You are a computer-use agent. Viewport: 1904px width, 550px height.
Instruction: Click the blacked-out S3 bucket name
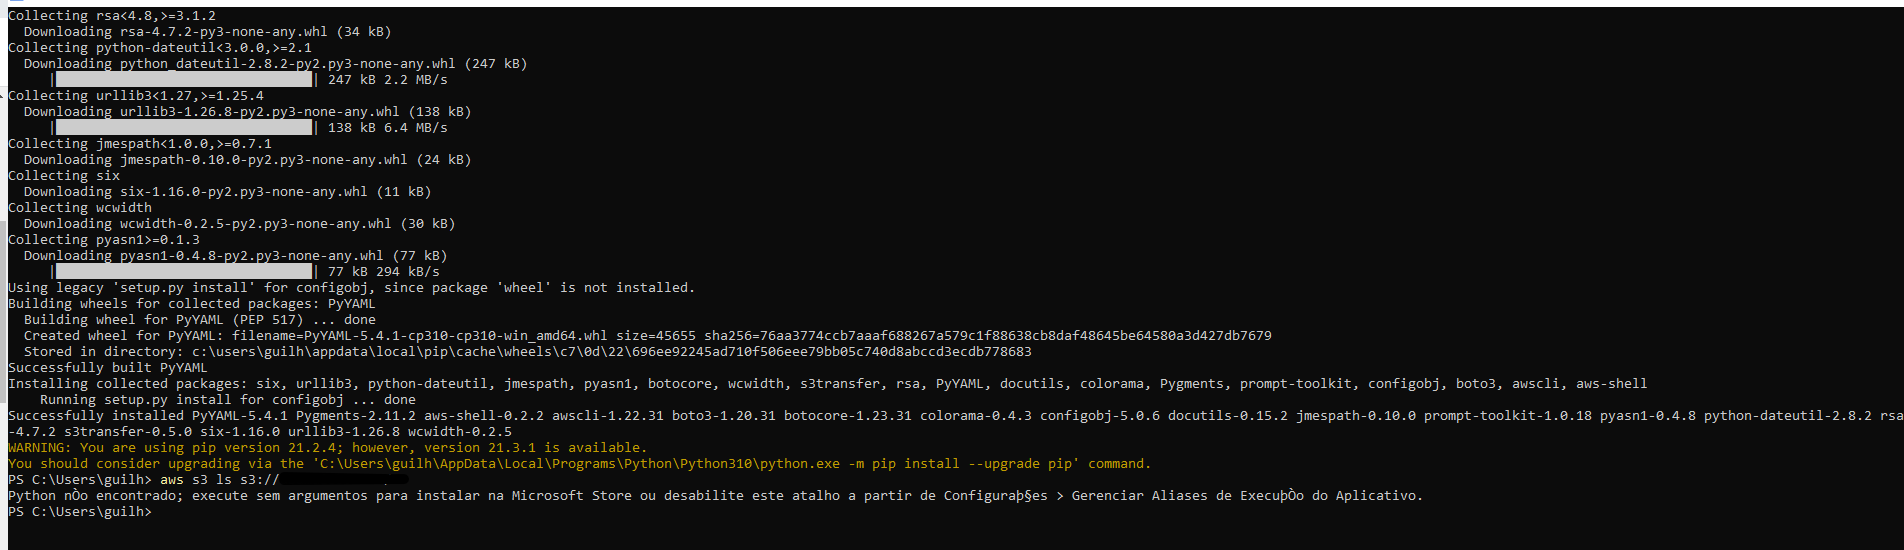(x=345, y=479)
